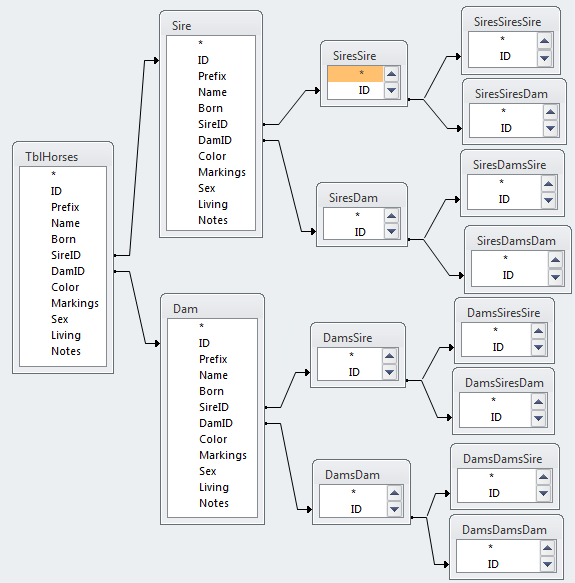This screenshot has width=575, height=583.
Task: Click the Dam table title bar
Action: (x=212, y=309)
